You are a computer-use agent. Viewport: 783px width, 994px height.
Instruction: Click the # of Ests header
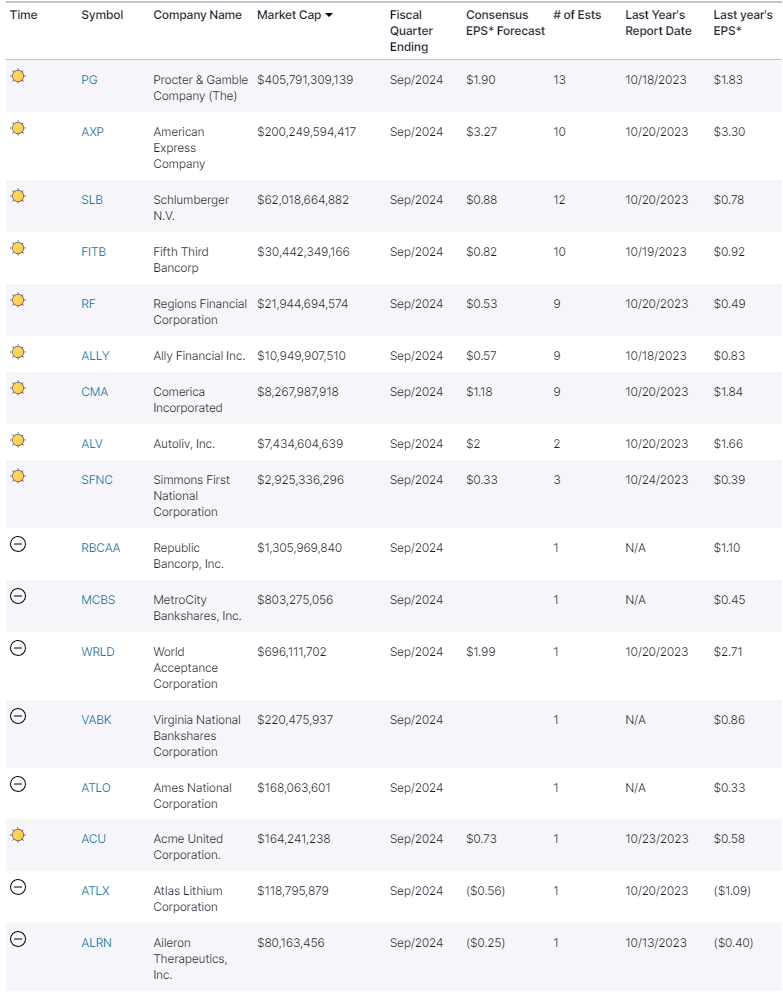click(x=577, y=15)
